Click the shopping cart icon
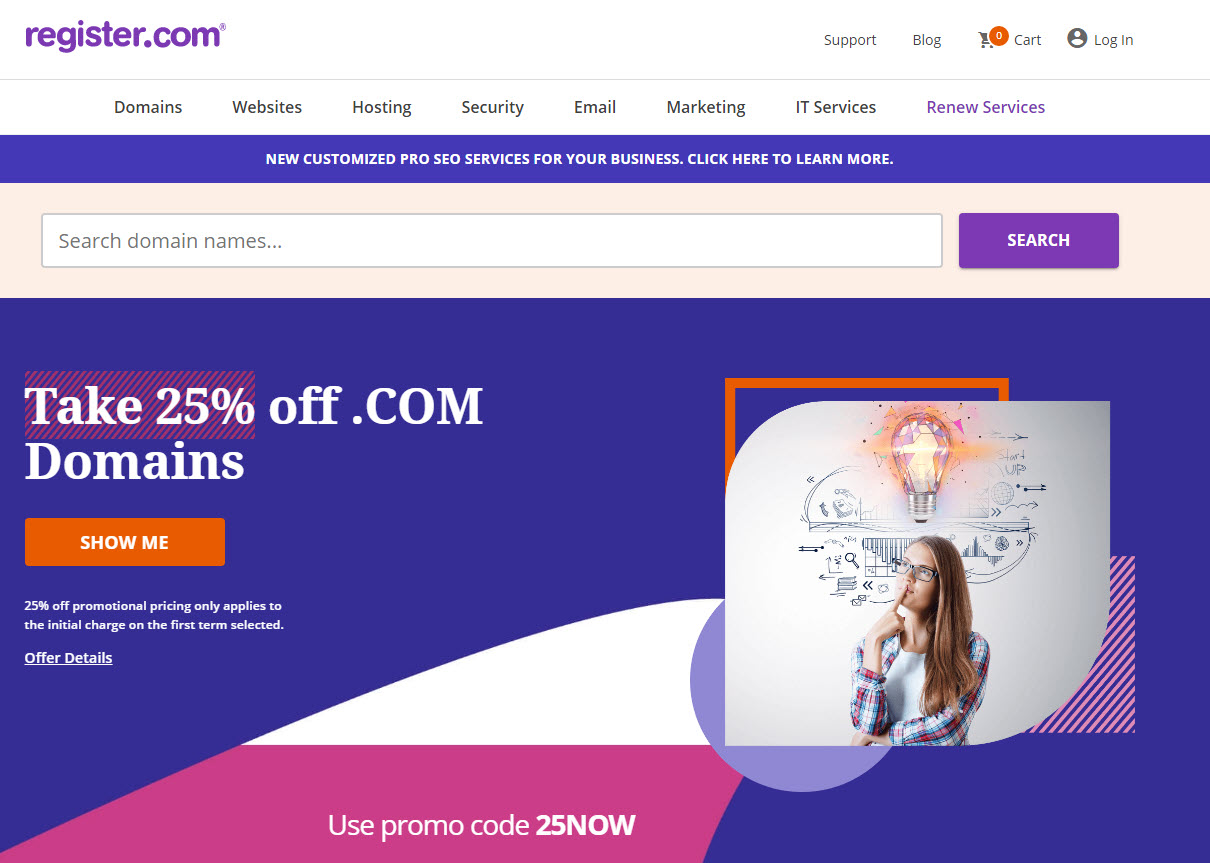The width and height of the screenshot is (1210, 863). [985, 41]
